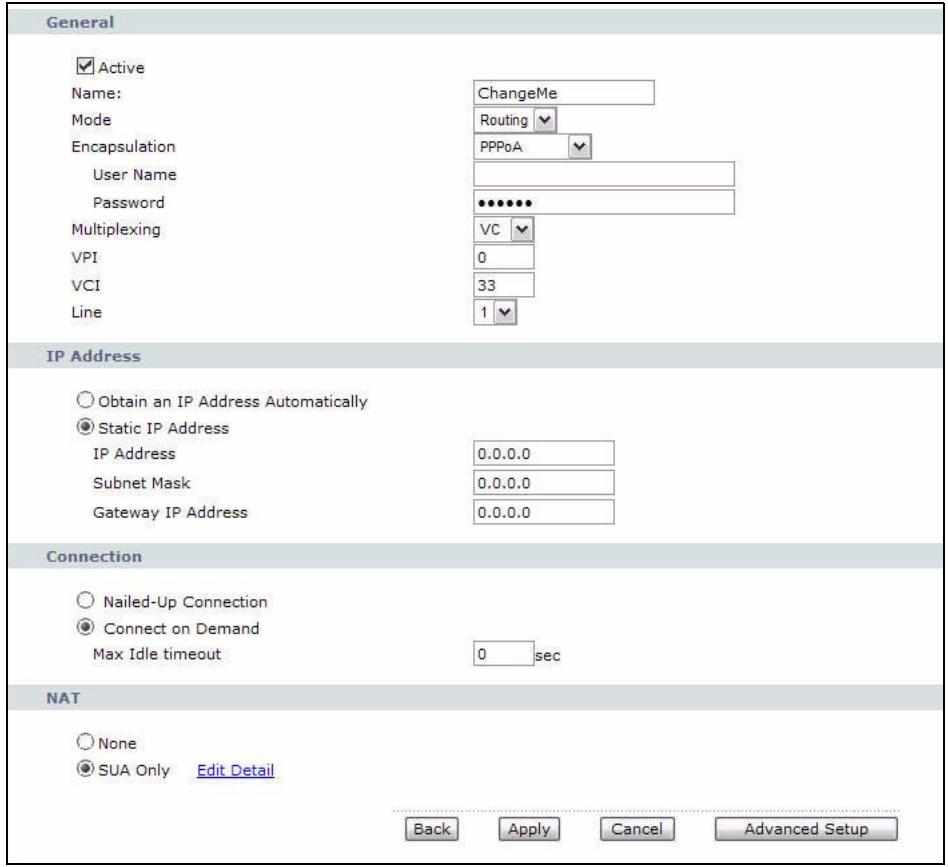The image size is (948, 867).
Task: Choose the Nailed-Up Connection option
Action: (85, 600)
